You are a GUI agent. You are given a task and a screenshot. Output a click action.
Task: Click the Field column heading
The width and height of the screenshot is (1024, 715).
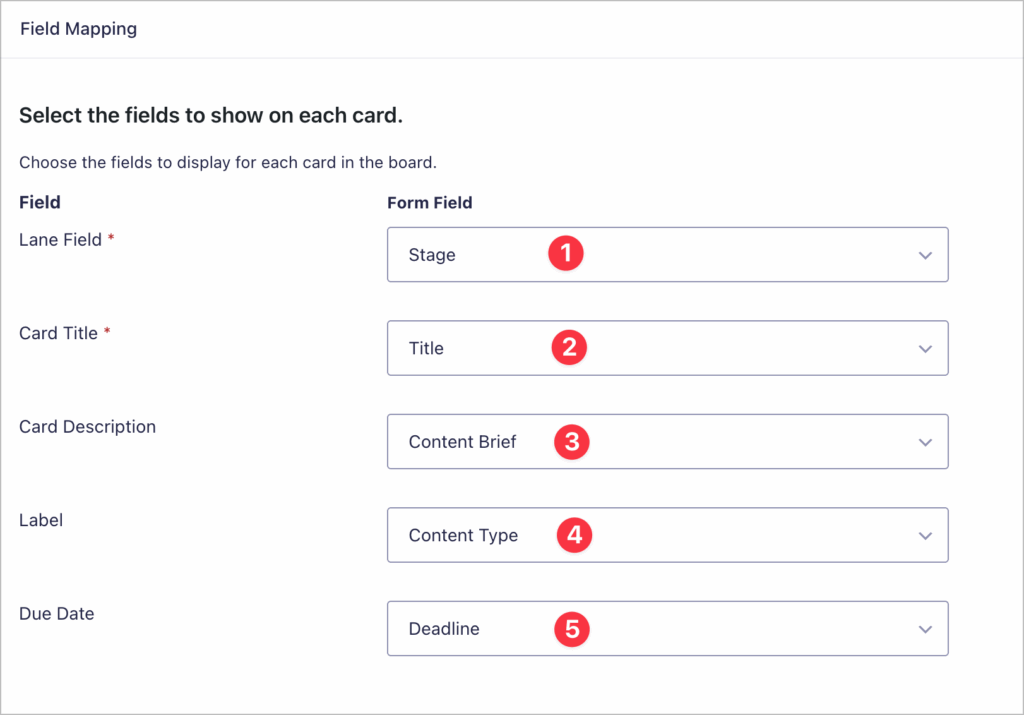click(40, 202)
